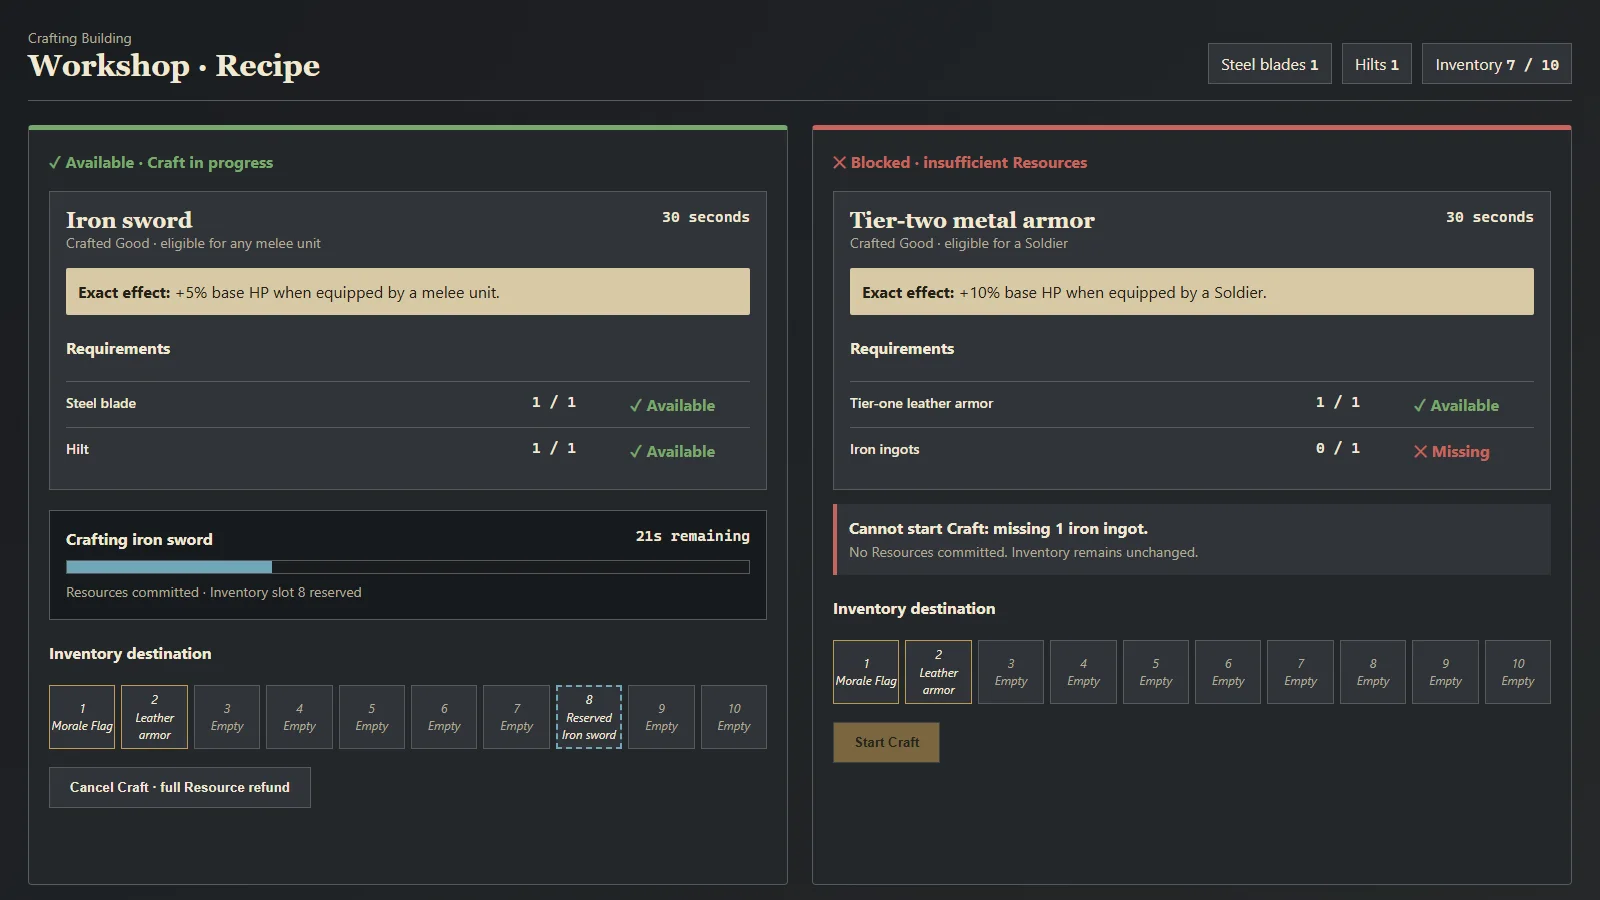Select Leather armor slot in metal armor panel
The height and width of the screenshot is (900, 1600).
point(938,672)
